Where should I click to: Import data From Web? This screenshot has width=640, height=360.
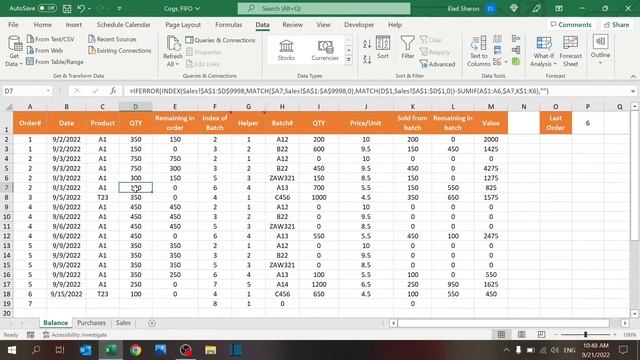coord(45,51)
